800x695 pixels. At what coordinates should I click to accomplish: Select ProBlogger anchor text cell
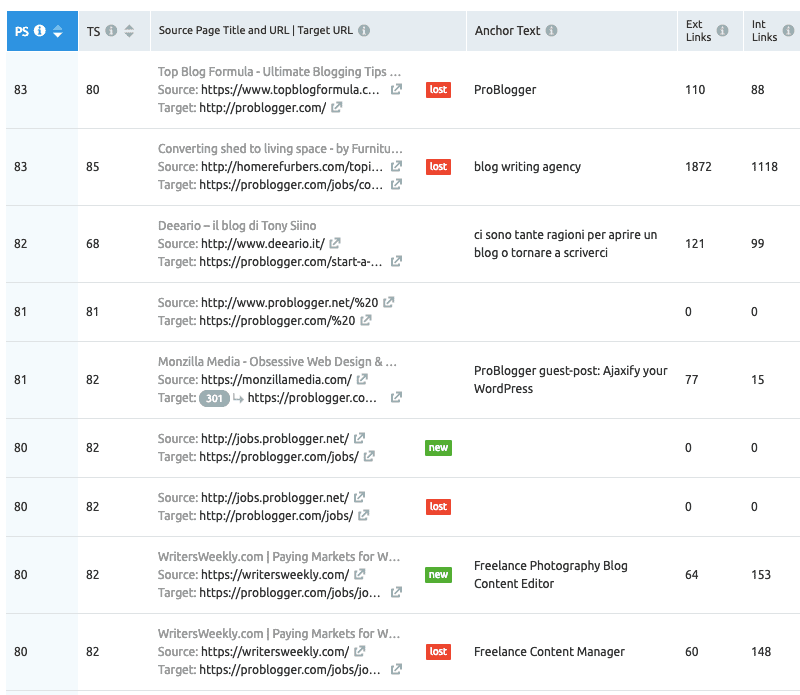[505, 90]
